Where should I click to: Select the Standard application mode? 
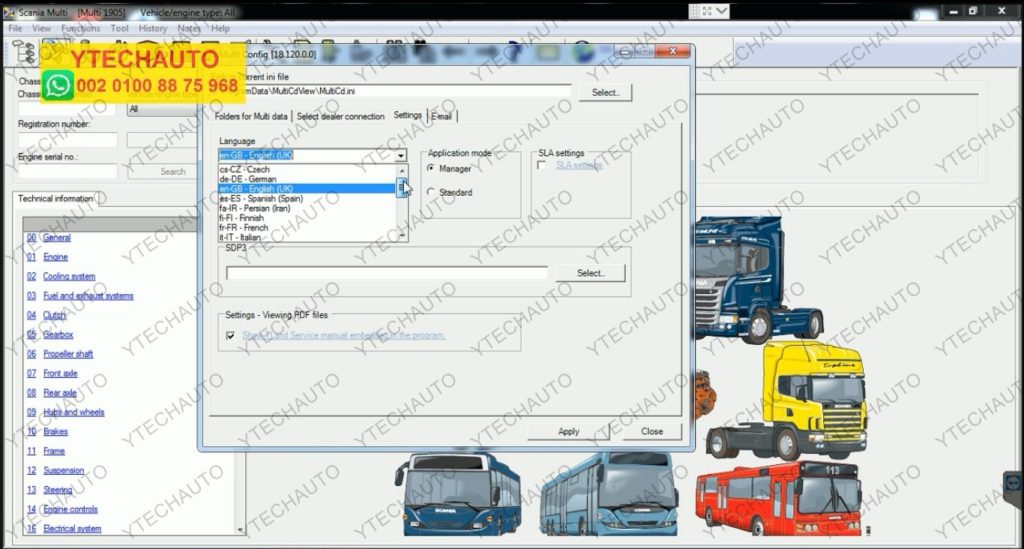pos(431,192)
